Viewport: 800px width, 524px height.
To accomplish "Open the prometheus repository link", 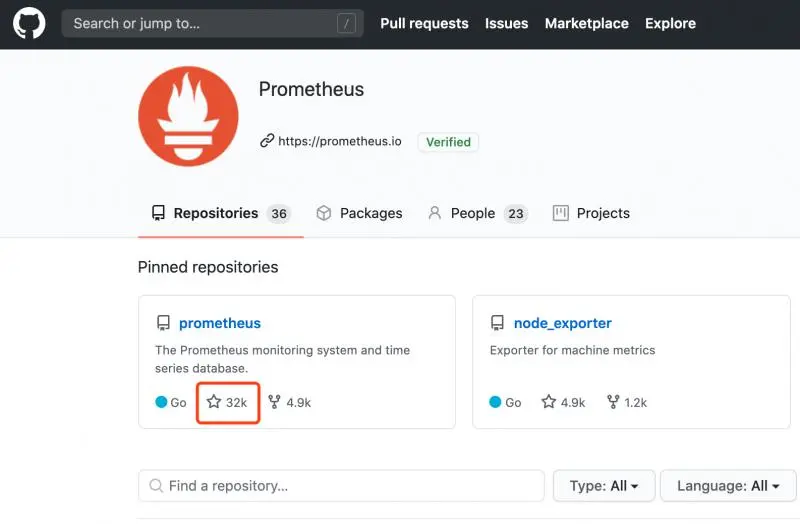I will pos(220,323).
